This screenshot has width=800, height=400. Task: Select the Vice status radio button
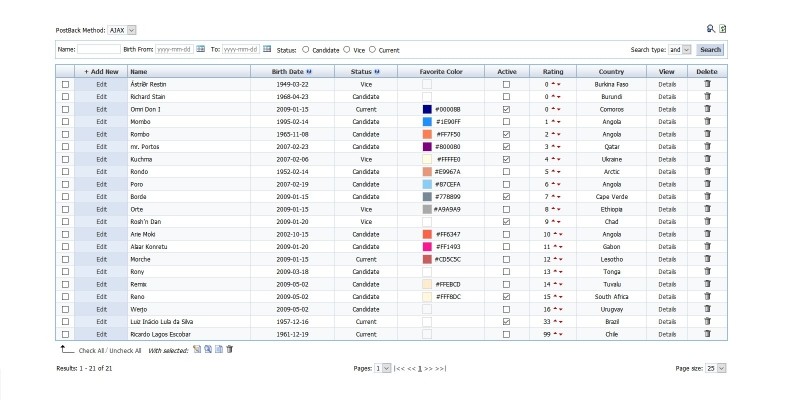pyautogui.click(x=346, y=49)
